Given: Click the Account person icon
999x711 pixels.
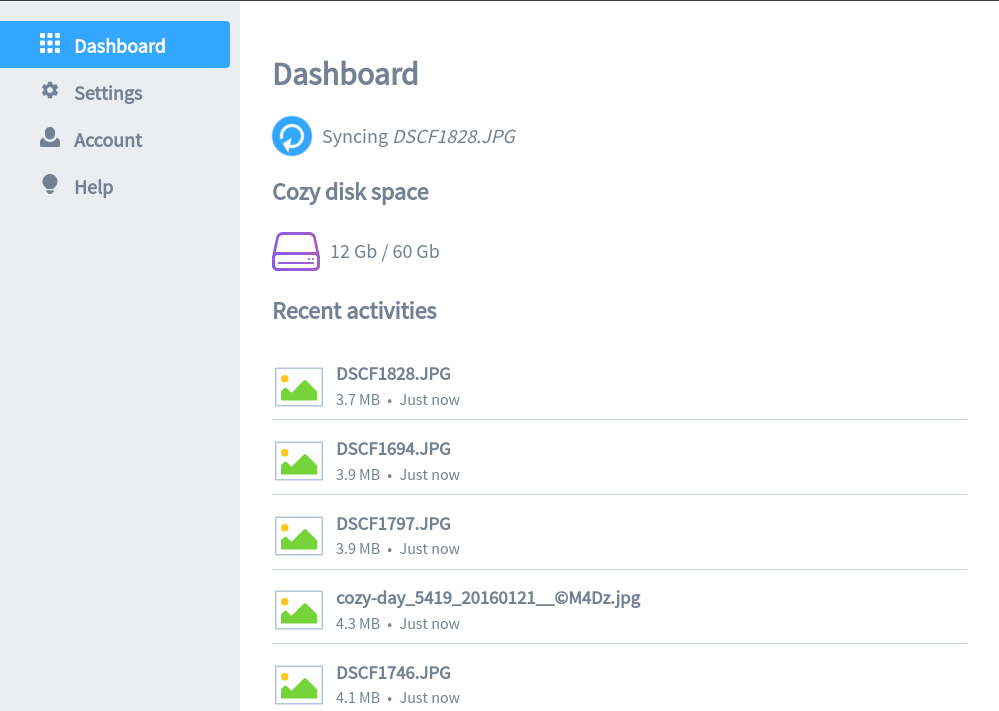Looking at the screenshot, I should pyautogui.click(x=50, y=138).
